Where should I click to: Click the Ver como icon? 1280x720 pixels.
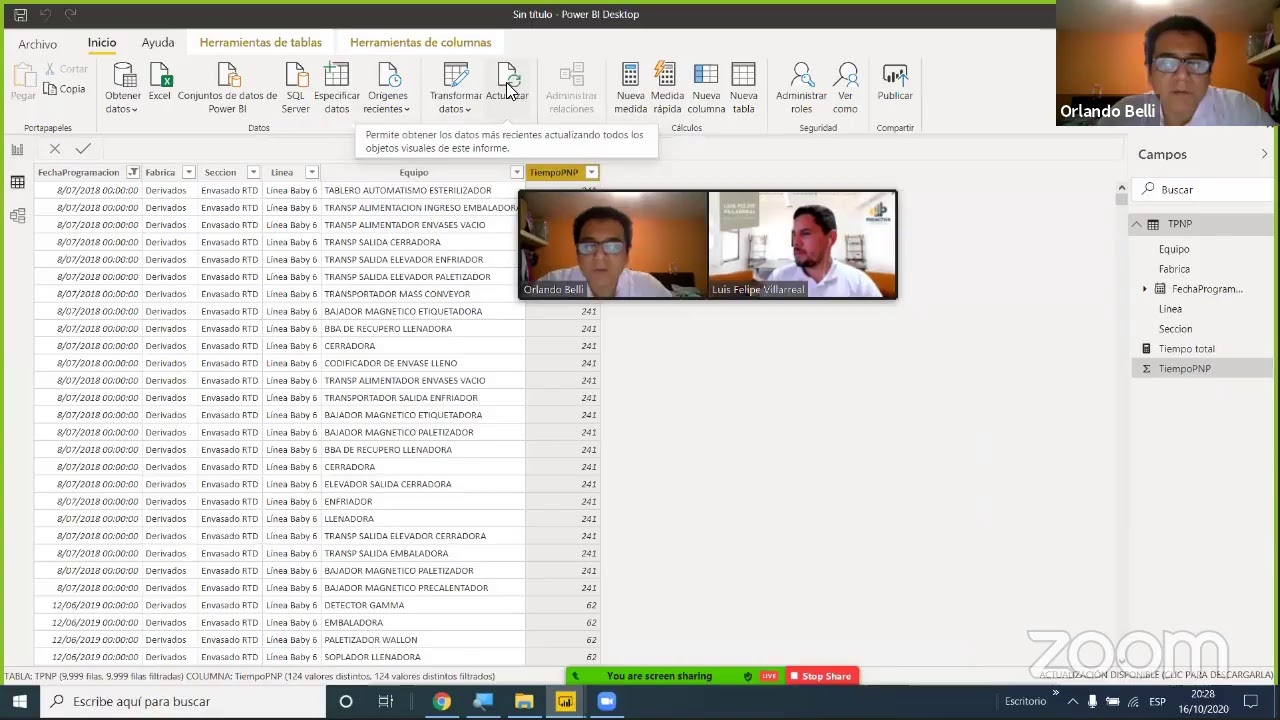(846, 75)
